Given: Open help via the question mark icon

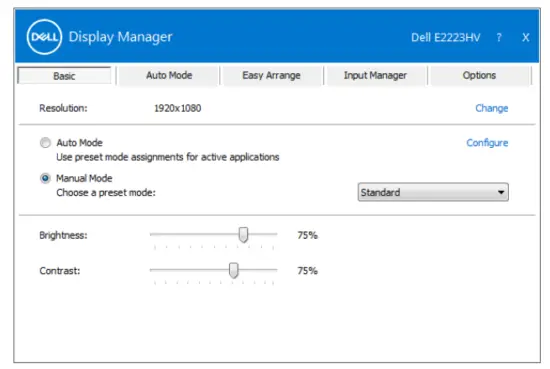Looking at the screenshot, I should click(499, 37).
